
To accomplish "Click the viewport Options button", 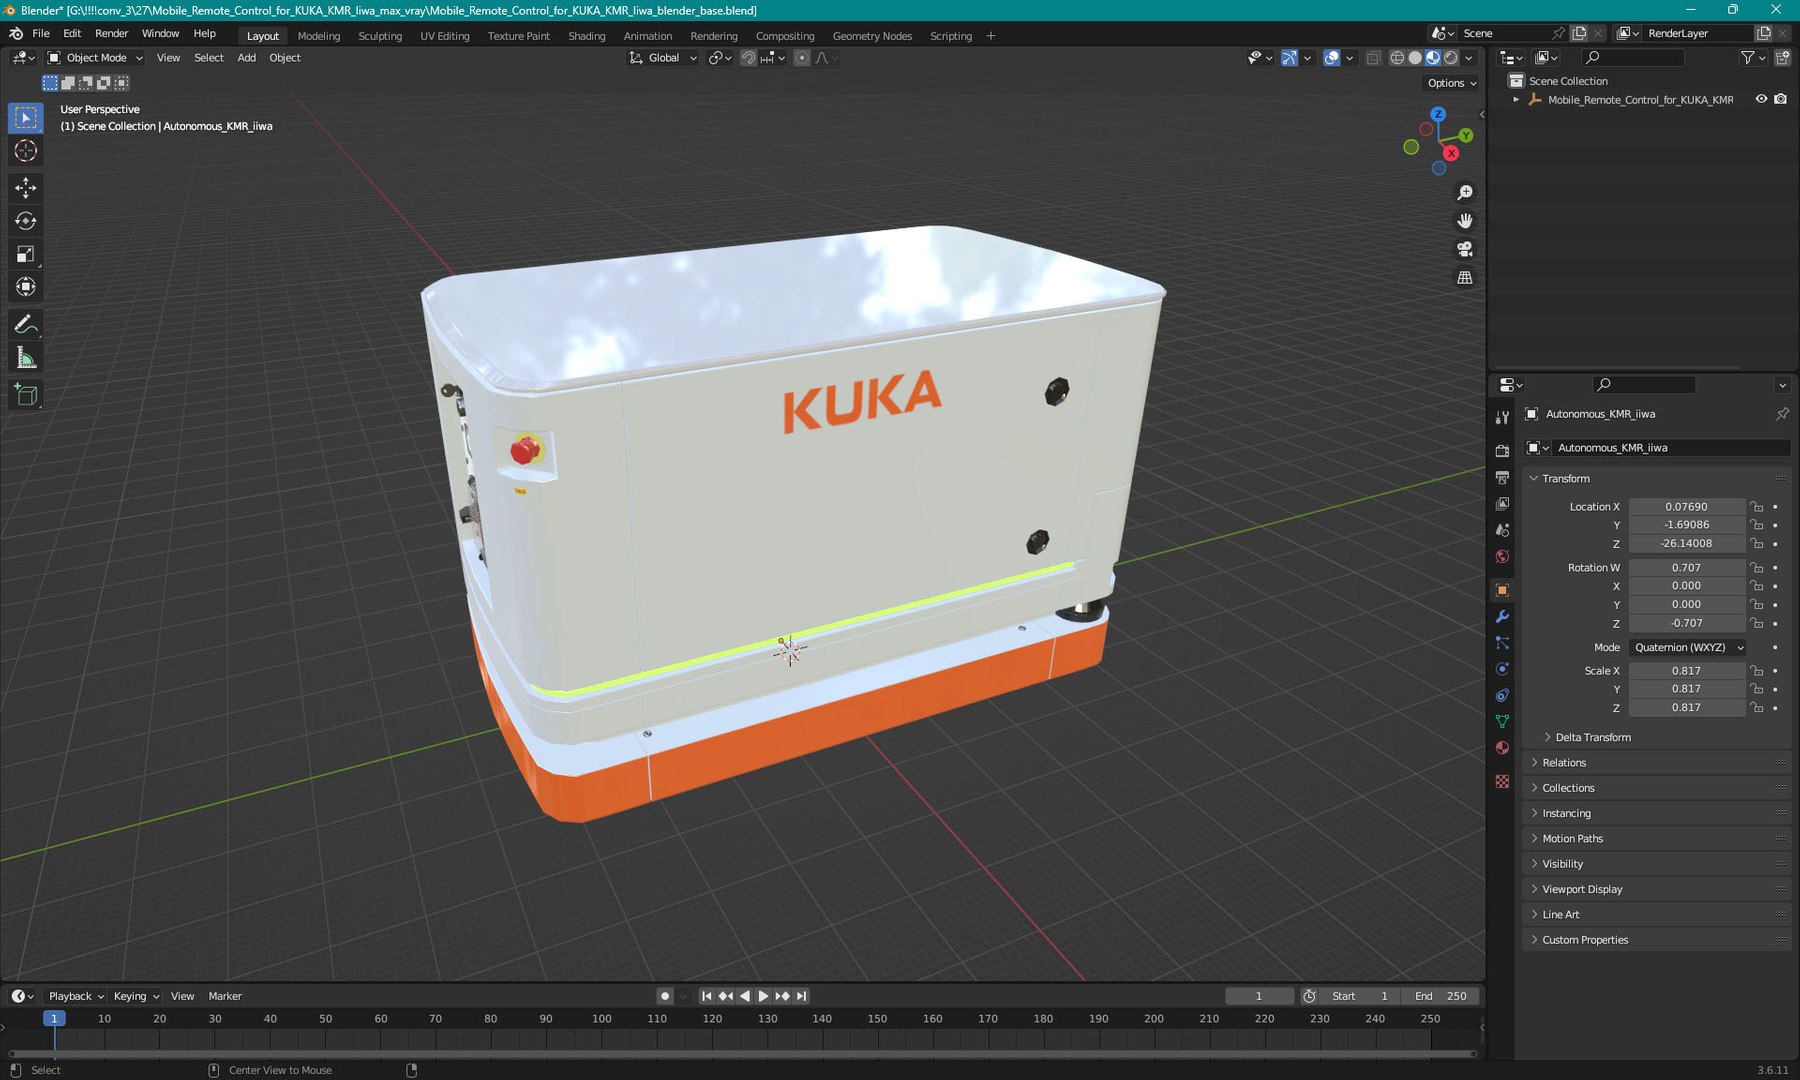I will coord(1452,83).
